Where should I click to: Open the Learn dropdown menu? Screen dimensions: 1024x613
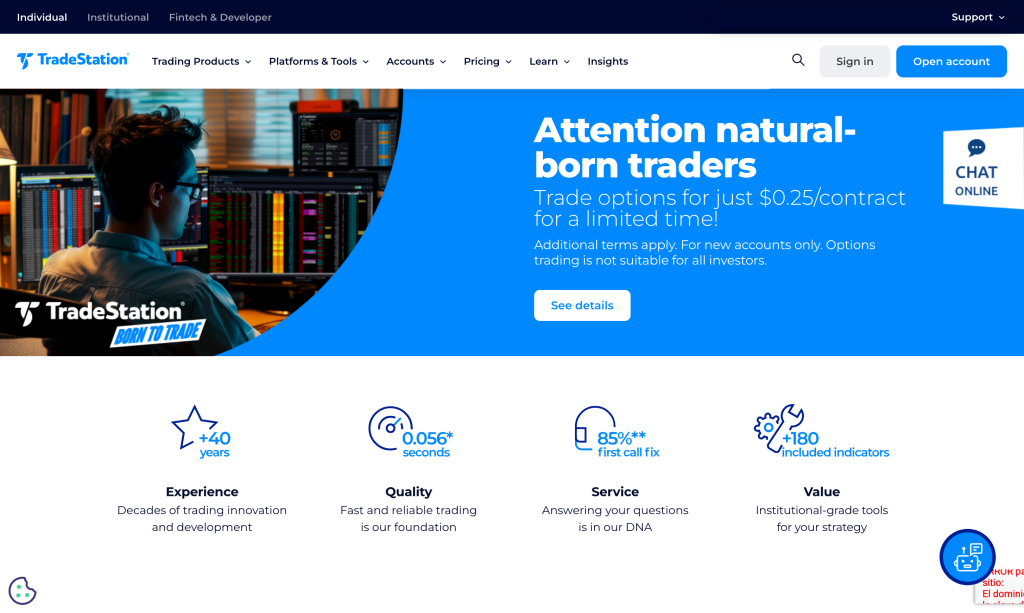coord(549,61)
